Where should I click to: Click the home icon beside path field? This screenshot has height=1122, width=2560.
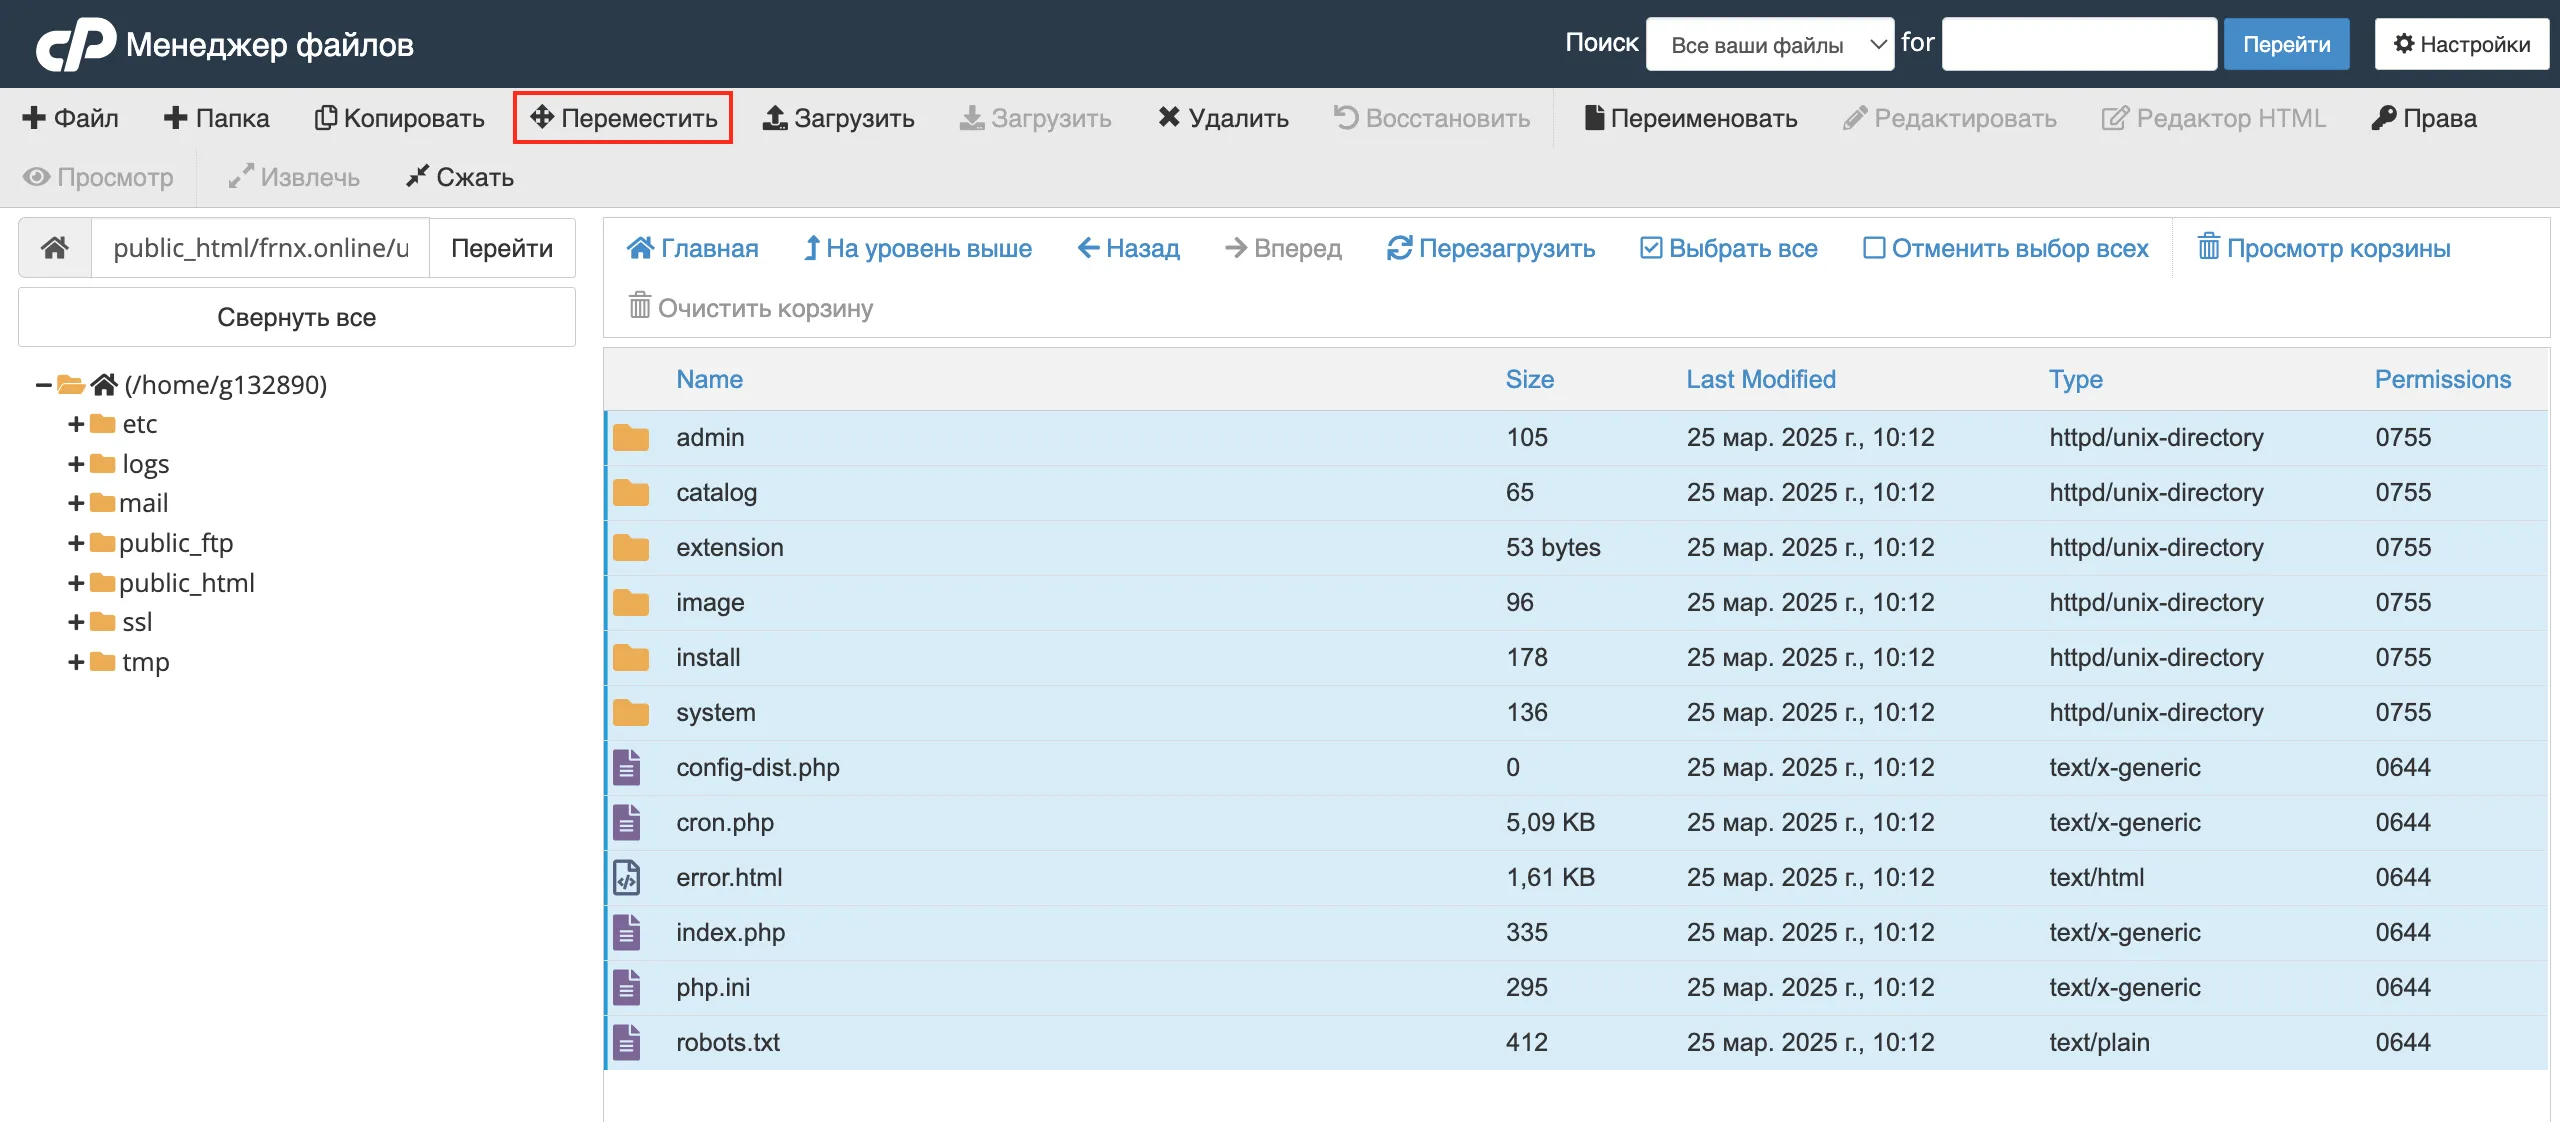(x=55, y=248)
